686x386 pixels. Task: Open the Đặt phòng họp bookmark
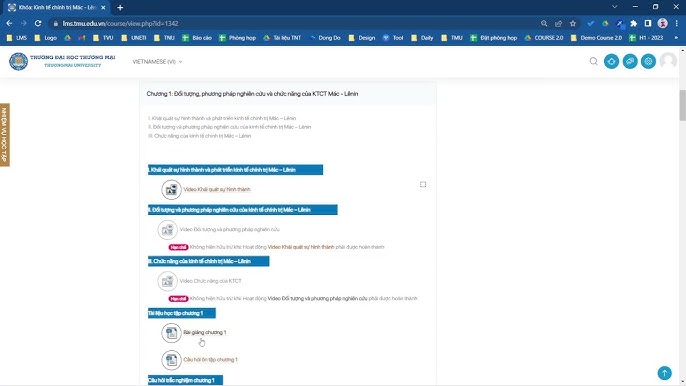(494, 38)
